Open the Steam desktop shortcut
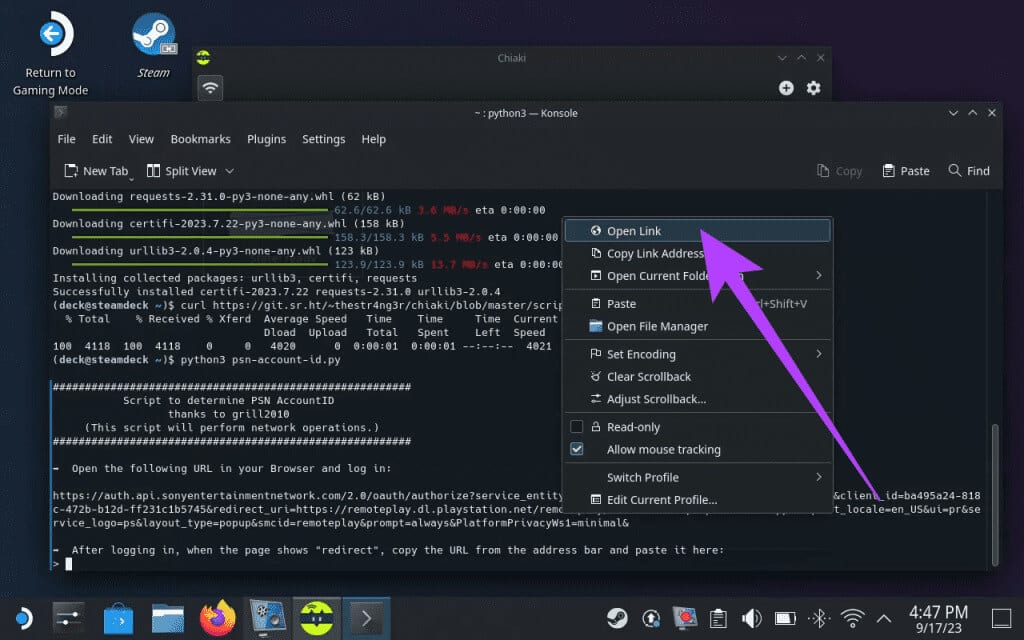 coord(153,46)
